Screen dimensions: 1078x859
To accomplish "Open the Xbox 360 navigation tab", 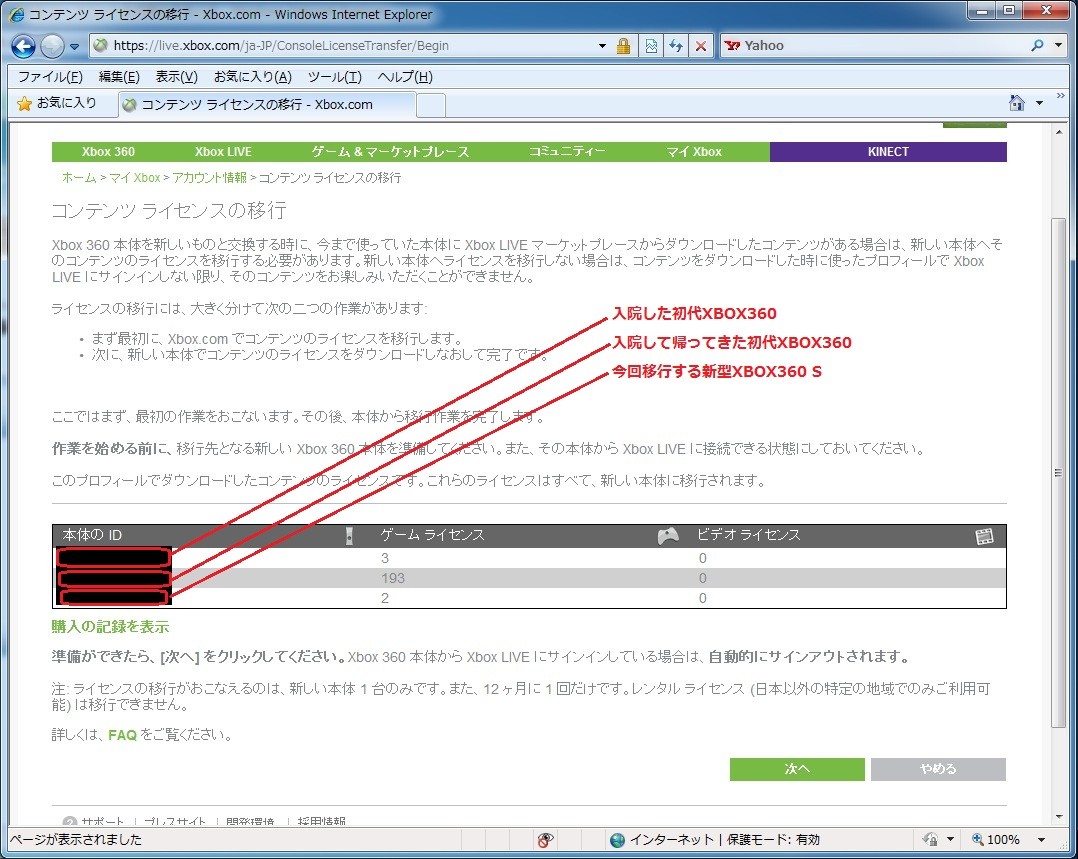I will point(108,152).
